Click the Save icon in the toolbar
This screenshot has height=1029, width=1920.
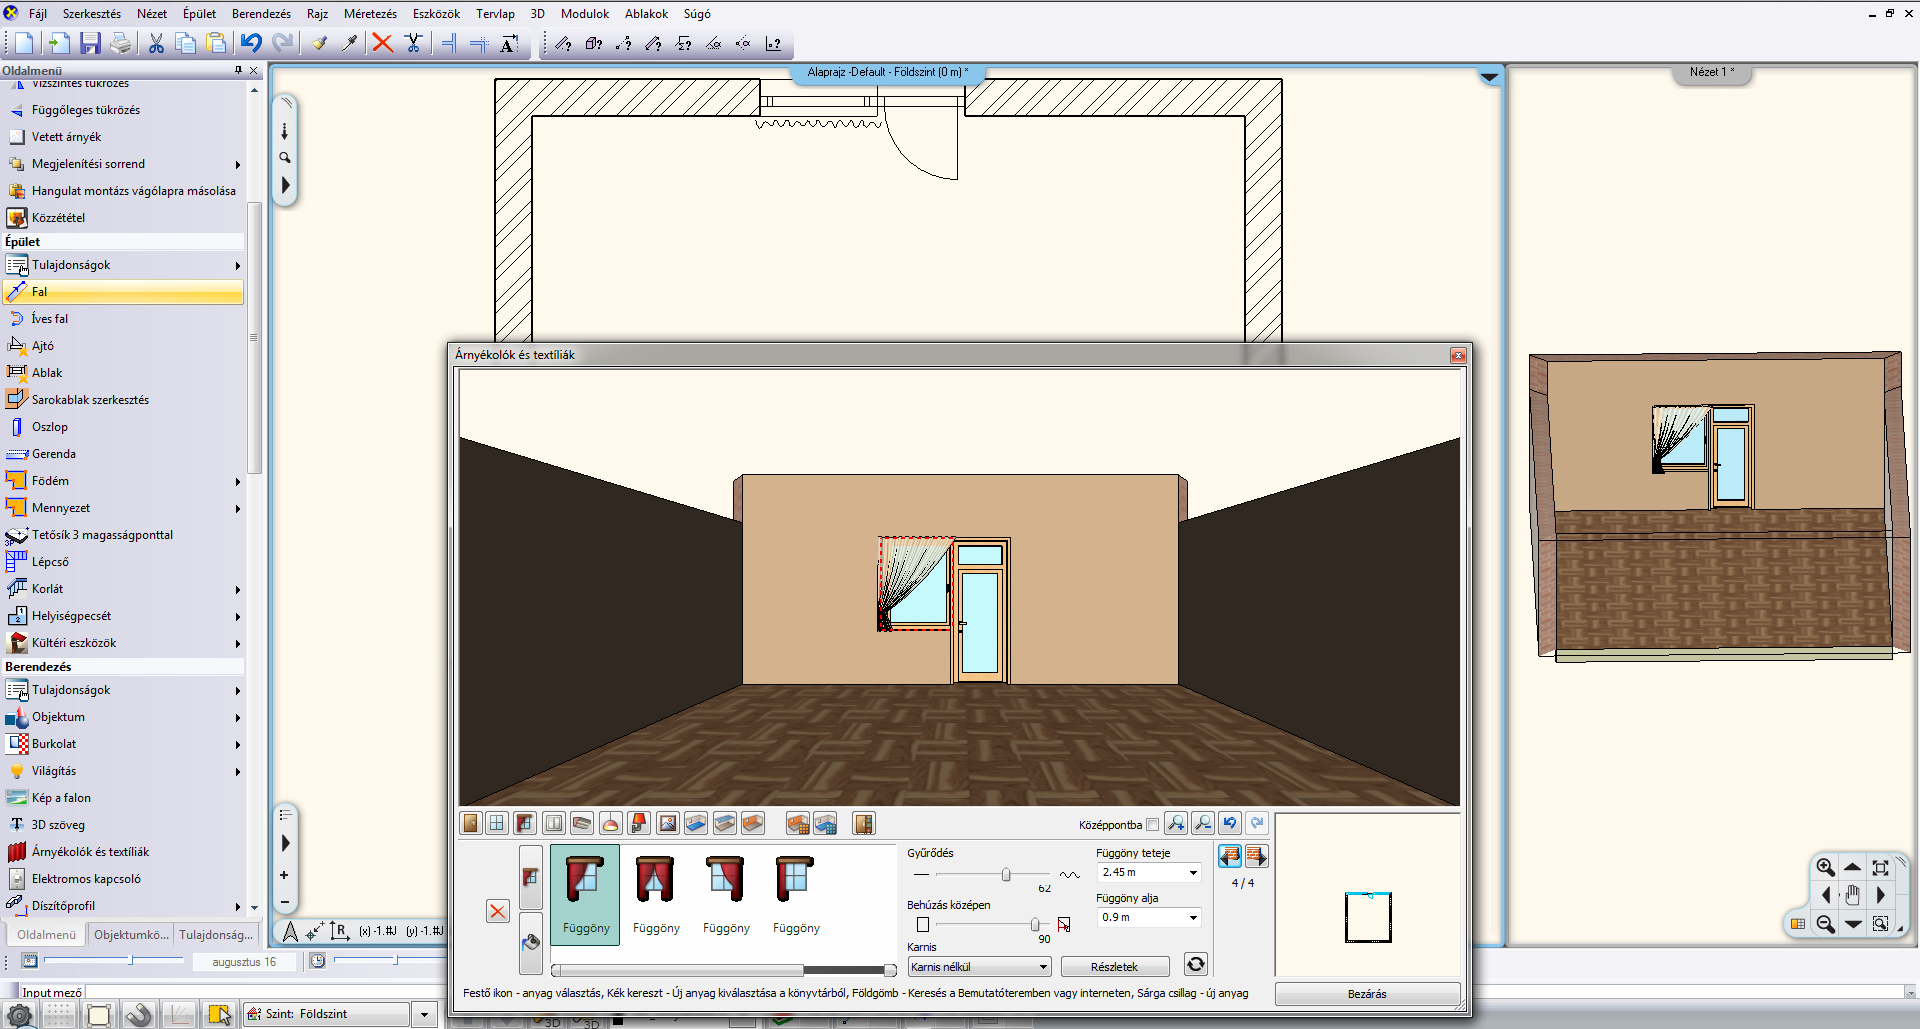pos(90,43)
